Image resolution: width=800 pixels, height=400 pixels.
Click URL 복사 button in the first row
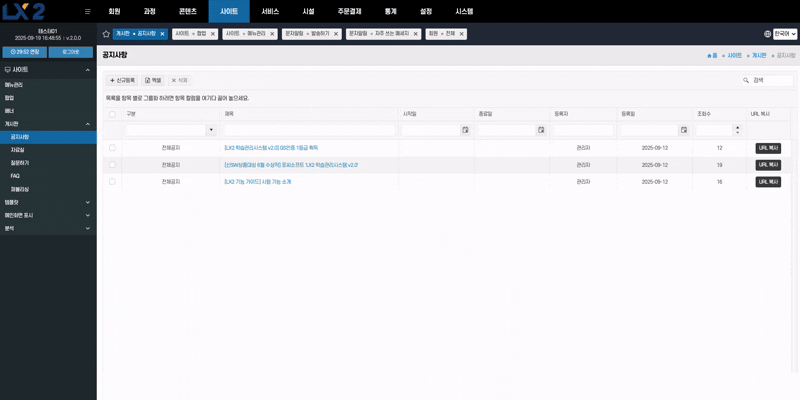(x=767, y=148)
